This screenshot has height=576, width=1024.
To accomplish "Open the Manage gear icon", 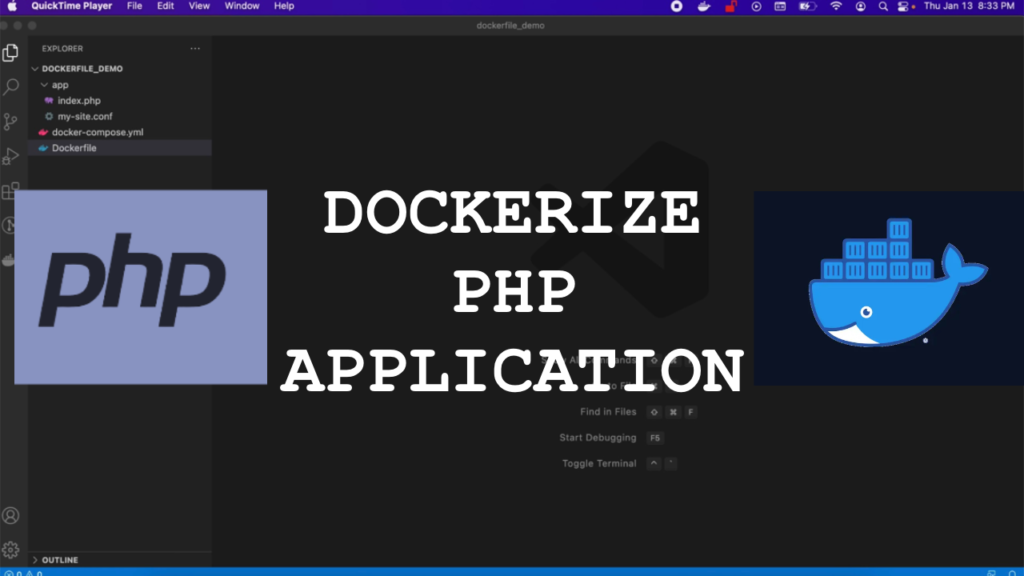I will point(11,549).
